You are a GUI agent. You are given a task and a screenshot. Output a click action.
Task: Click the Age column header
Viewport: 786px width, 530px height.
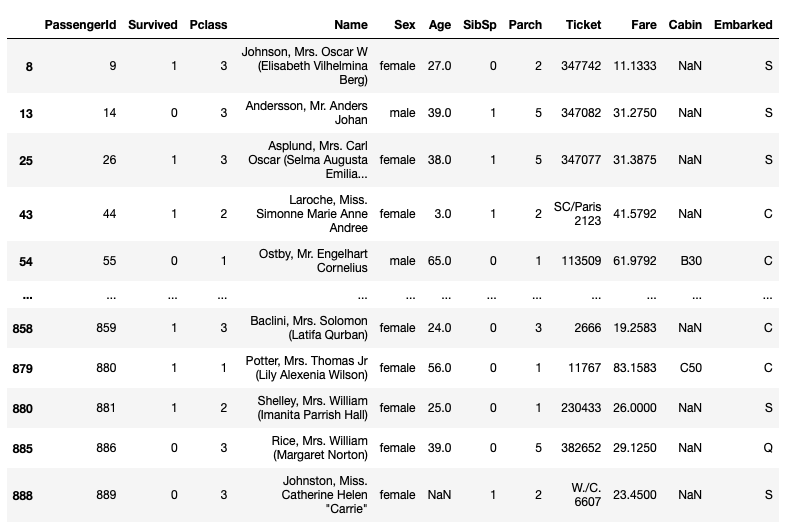coord(440,25)
